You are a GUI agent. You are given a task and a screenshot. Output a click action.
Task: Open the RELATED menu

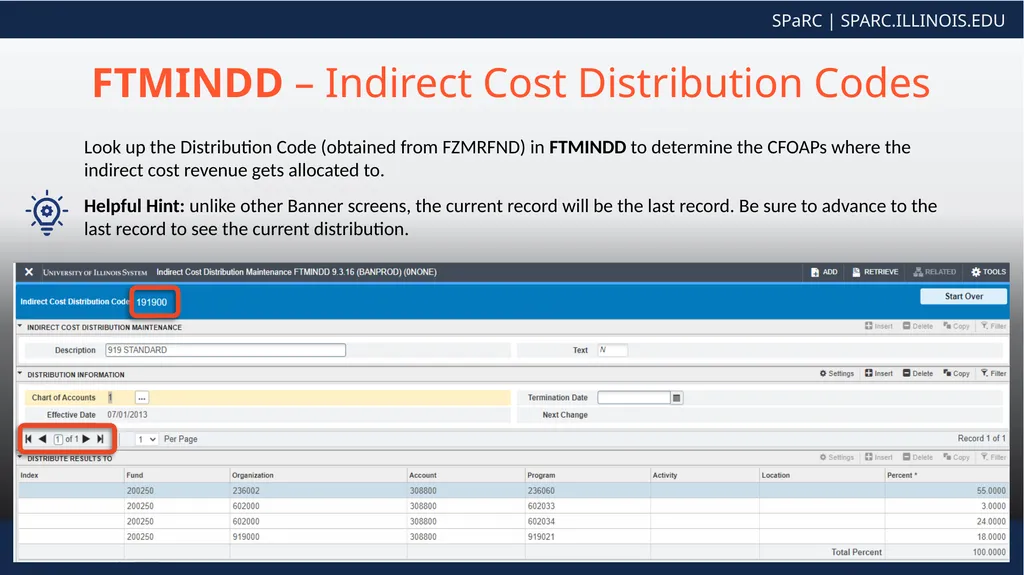point(935,272)
